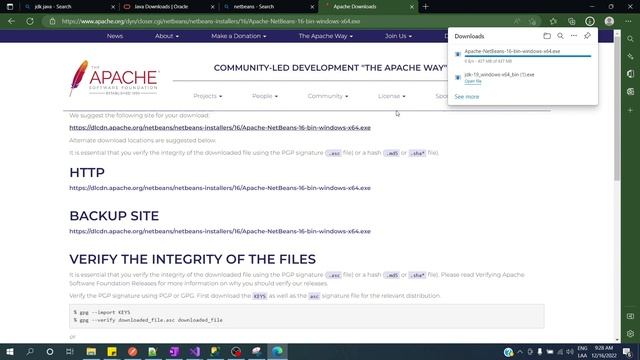Open the Outlook icon in Edge sidebar
This screenshot has height=360, width=640.
pyautogui.click(x=631, y=92)
